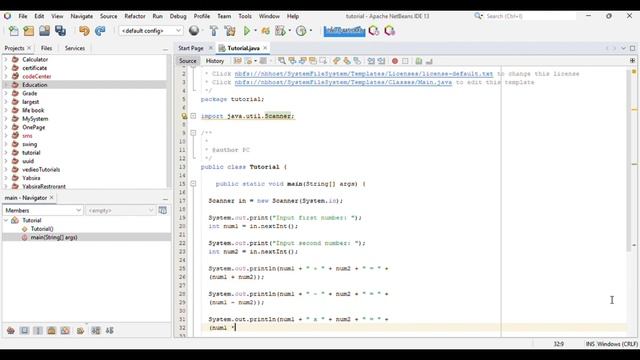This screenshot has height=360, width=640.
Task: Click the Open Project toolbar icon
Action: point(44,31)
